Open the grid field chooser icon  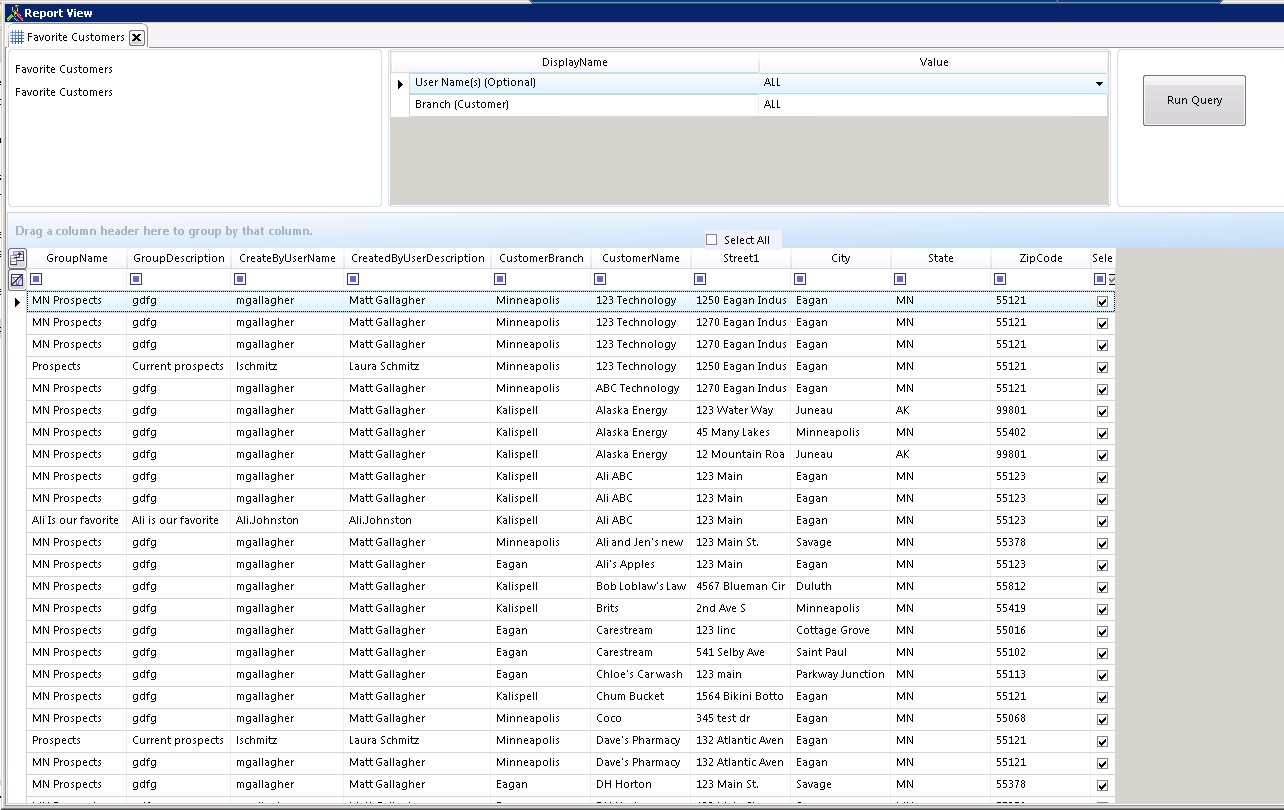17,258
